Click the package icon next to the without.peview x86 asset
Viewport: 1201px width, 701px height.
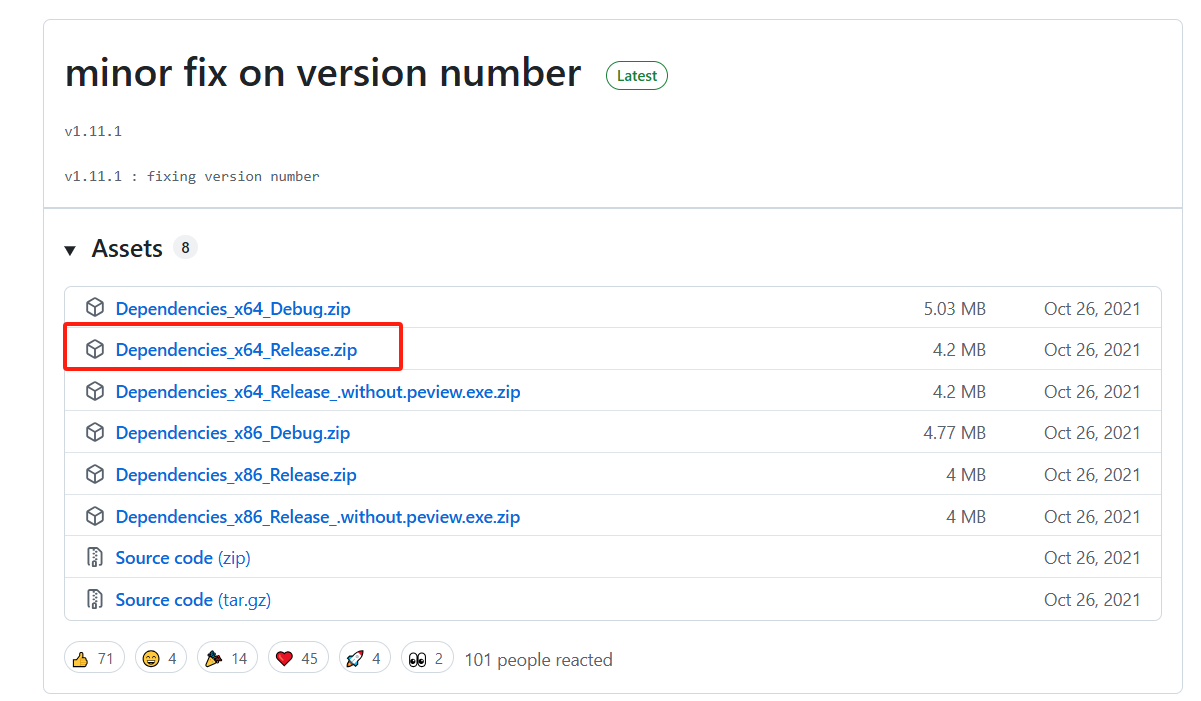[95, 516]
